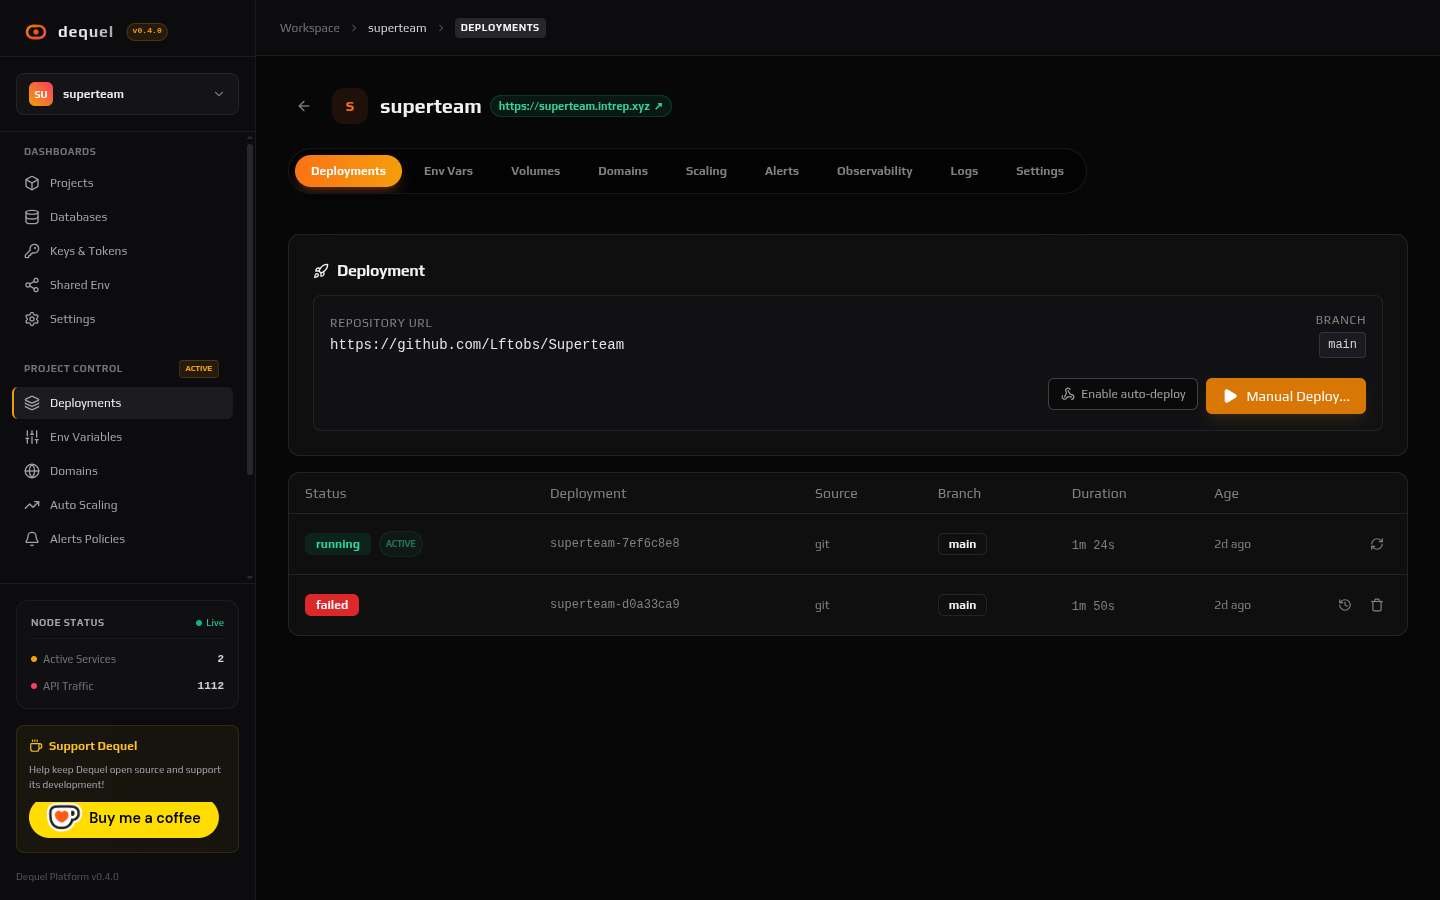
Task: Click the running status badge
Action: tap(338, 544)
